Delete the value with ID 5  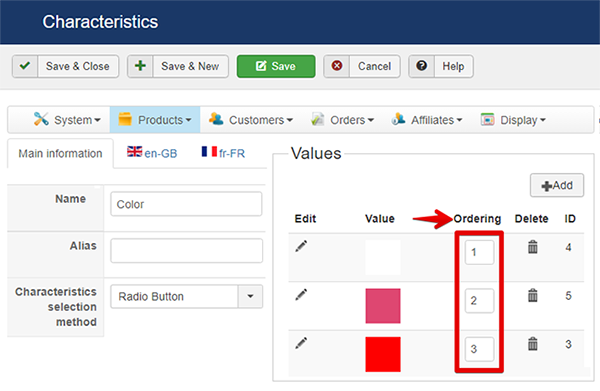pyautogui.click(x=533, y=295)
